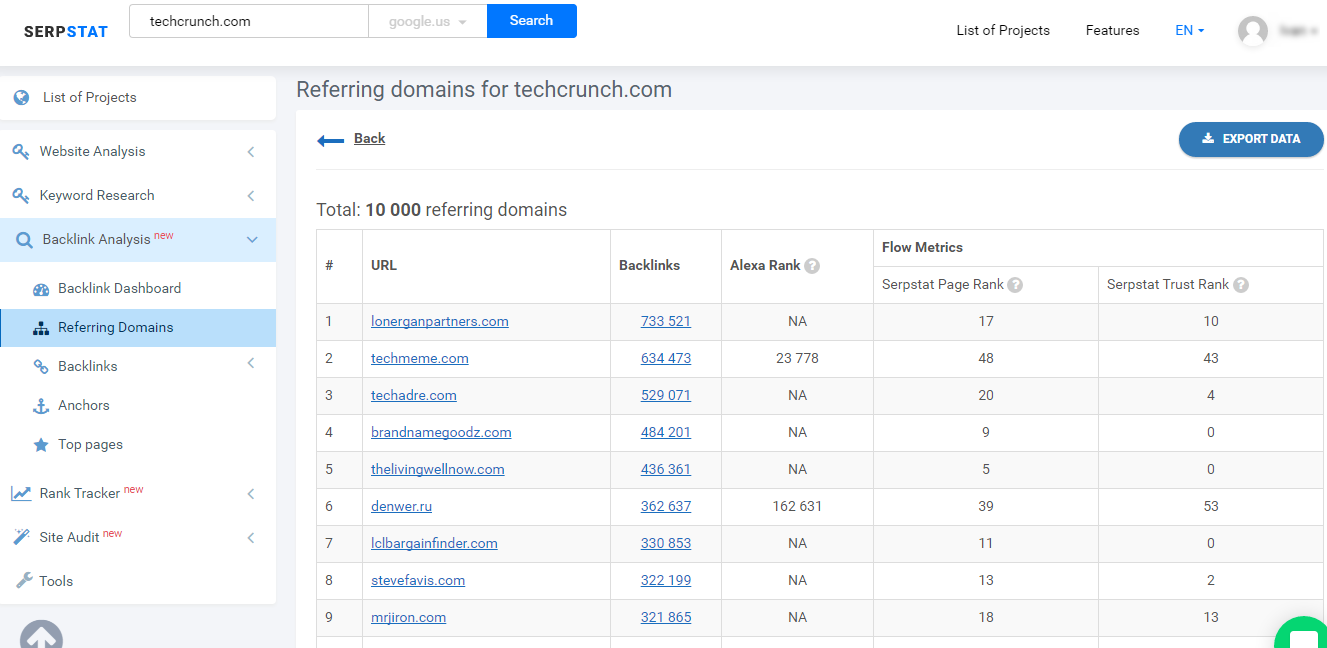Open the green chat widget

coord(1303,632)
